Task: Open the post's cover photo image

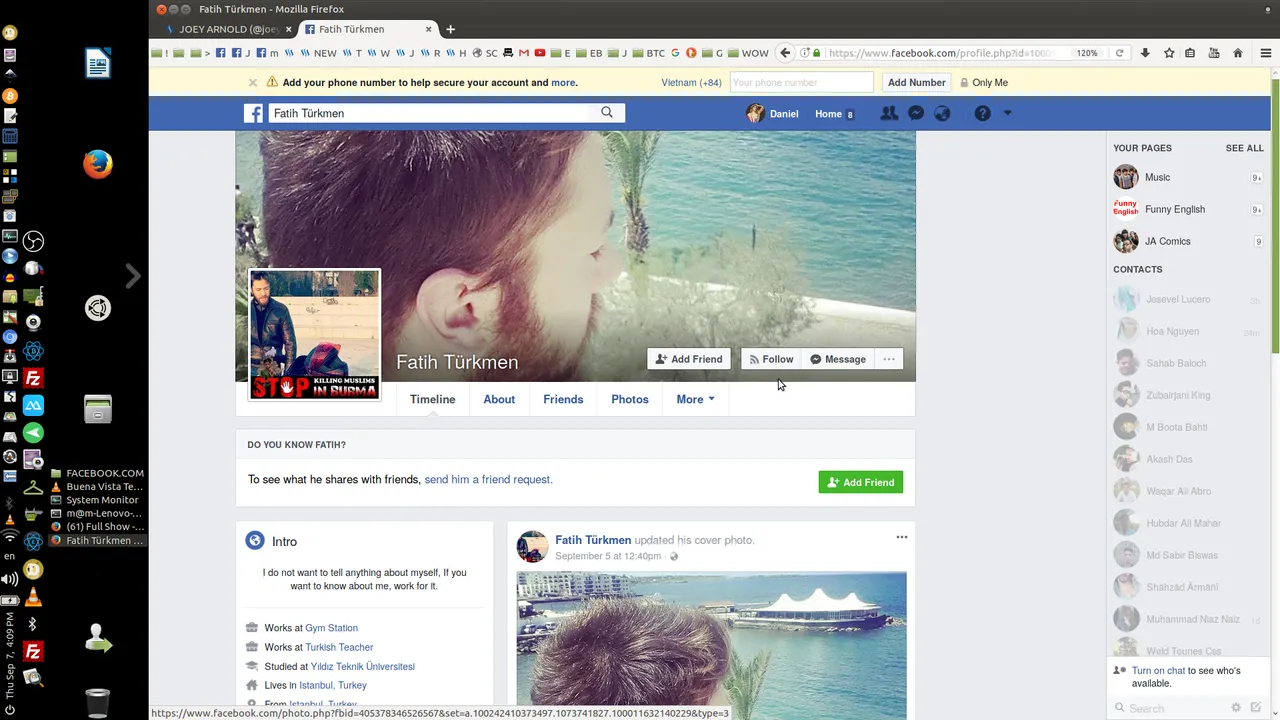Action: coord(711,645)
